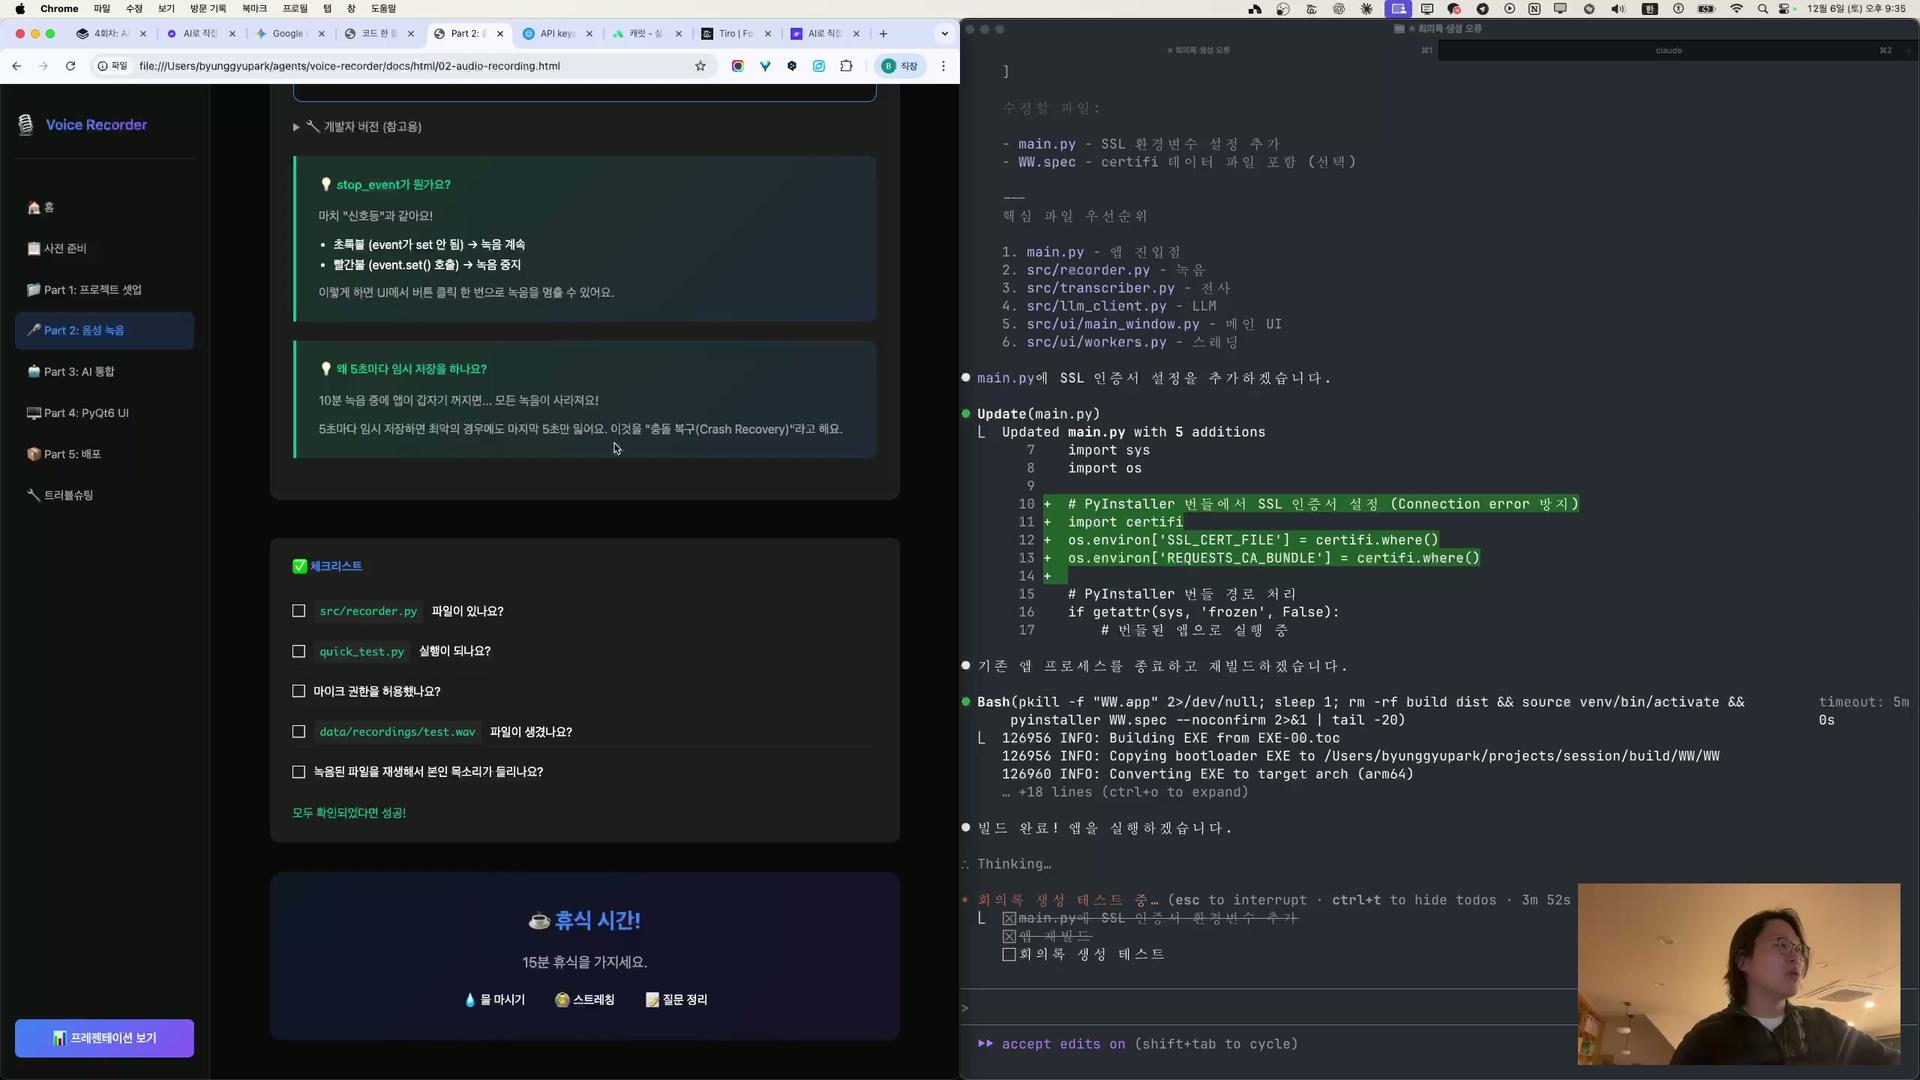Check the data/recordings/test.wav checkbox
Viewport: 1920px width, 1080px height.
tap(298, 732)
